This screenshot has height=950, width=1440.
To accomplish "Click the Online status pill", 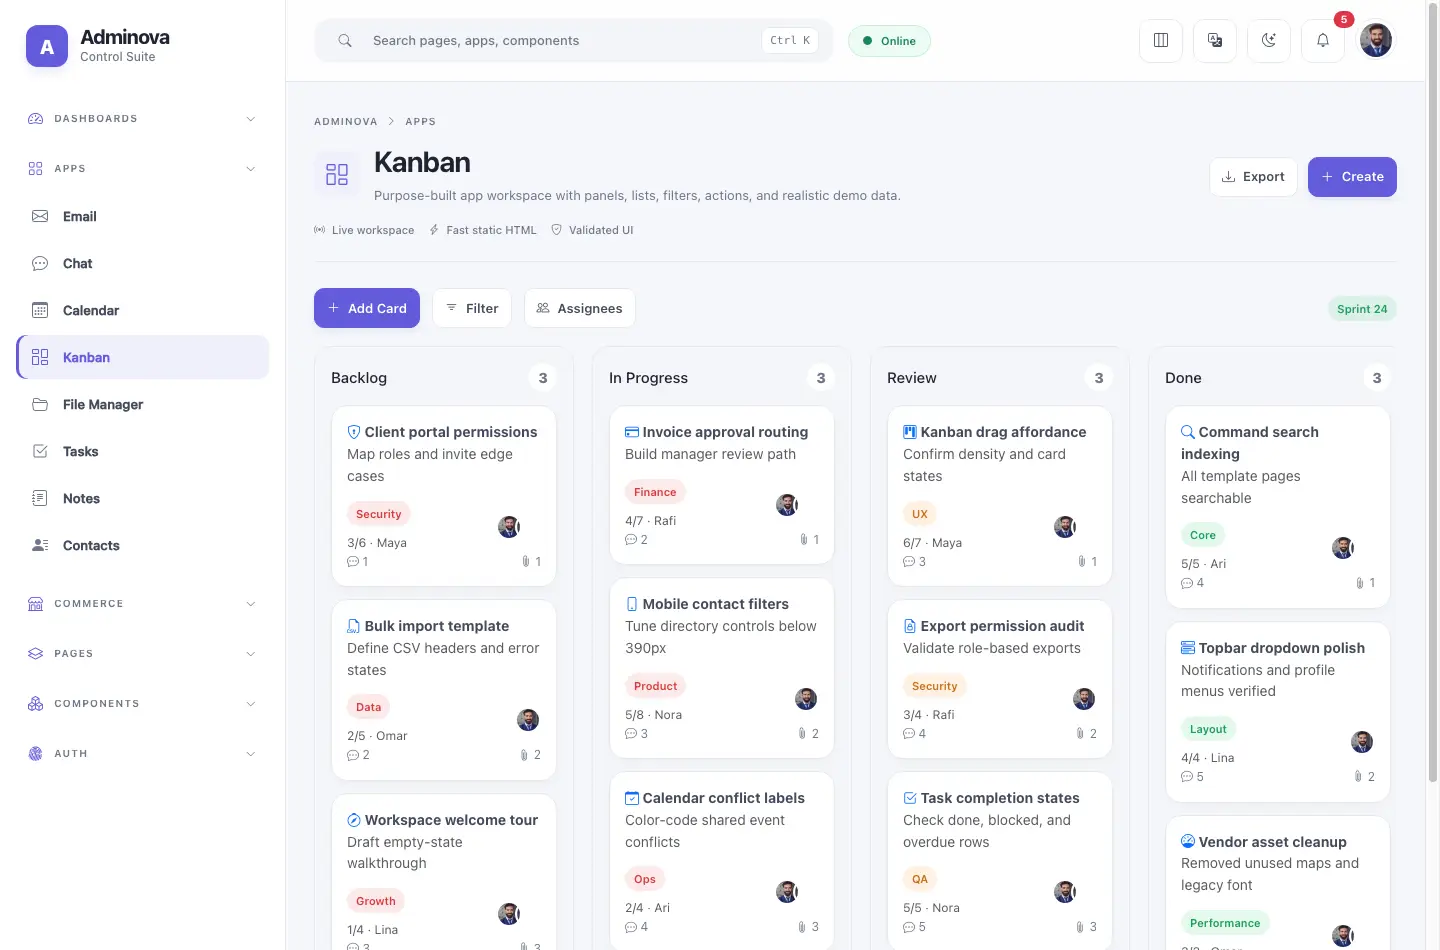I will point(889,41).
